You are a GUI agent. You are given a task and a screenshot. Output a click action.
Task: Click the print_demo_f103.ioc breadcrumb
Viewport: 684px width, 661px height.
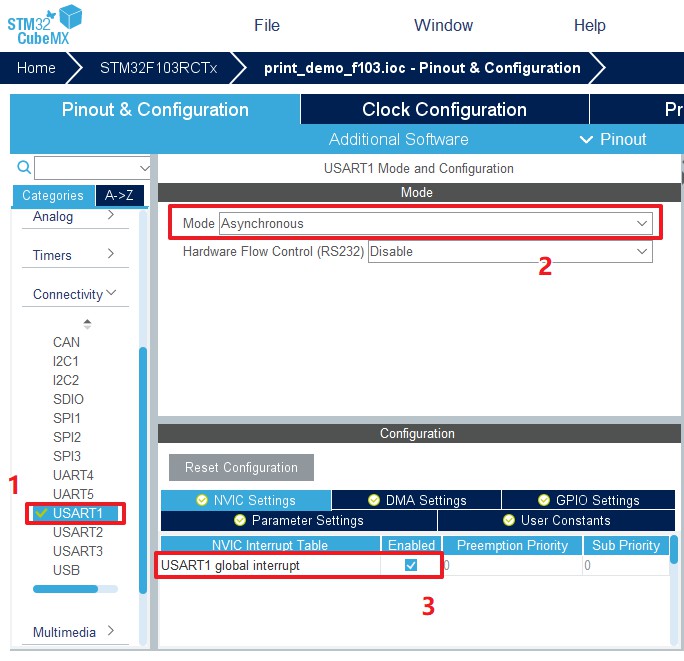point(422,68)
